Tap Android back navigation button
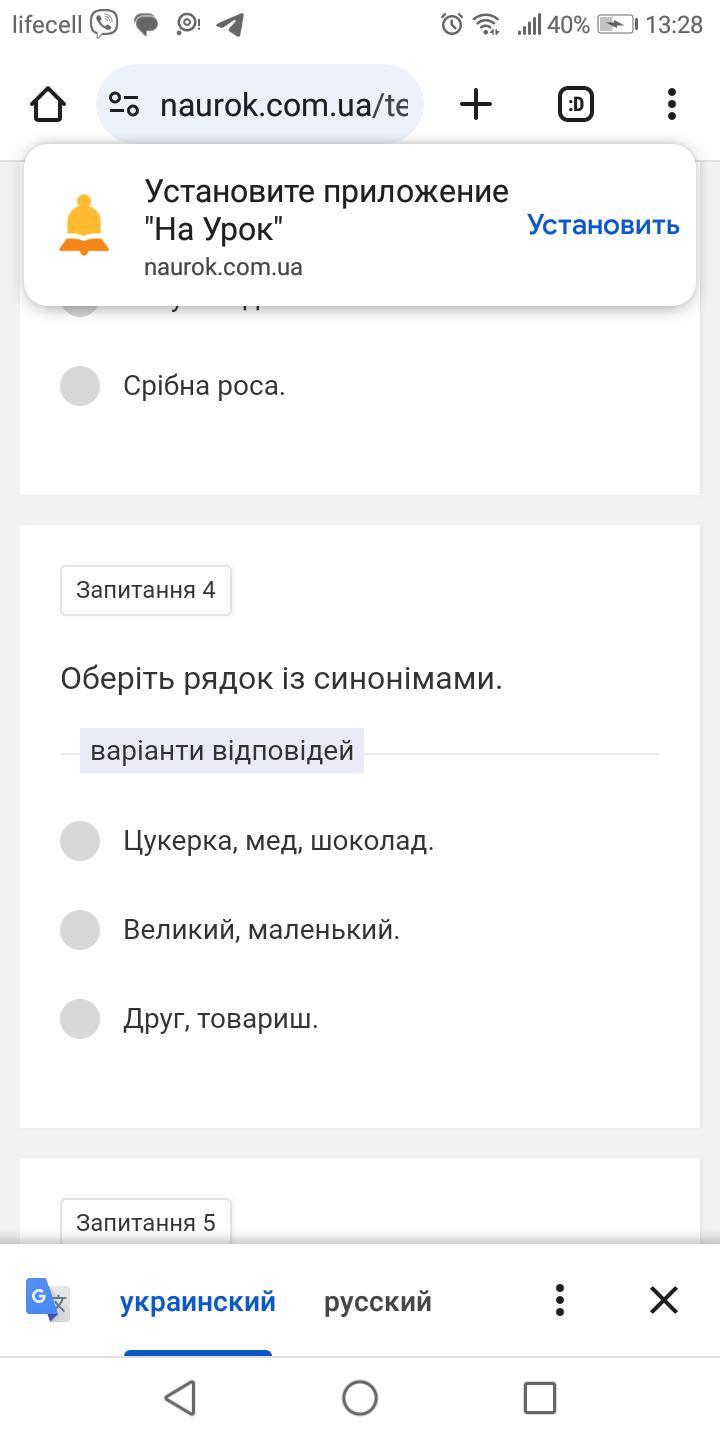Image resolution: width=720 pixels, height=1440 pixels. (x=180, y=1398)
